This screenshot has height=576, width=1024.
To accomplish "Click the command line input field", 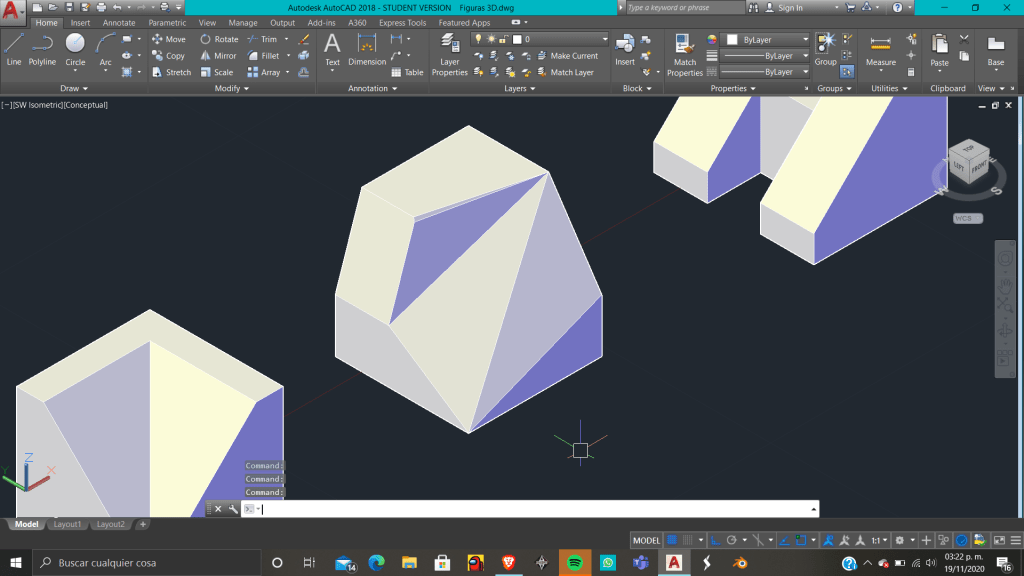I will 530,509.
